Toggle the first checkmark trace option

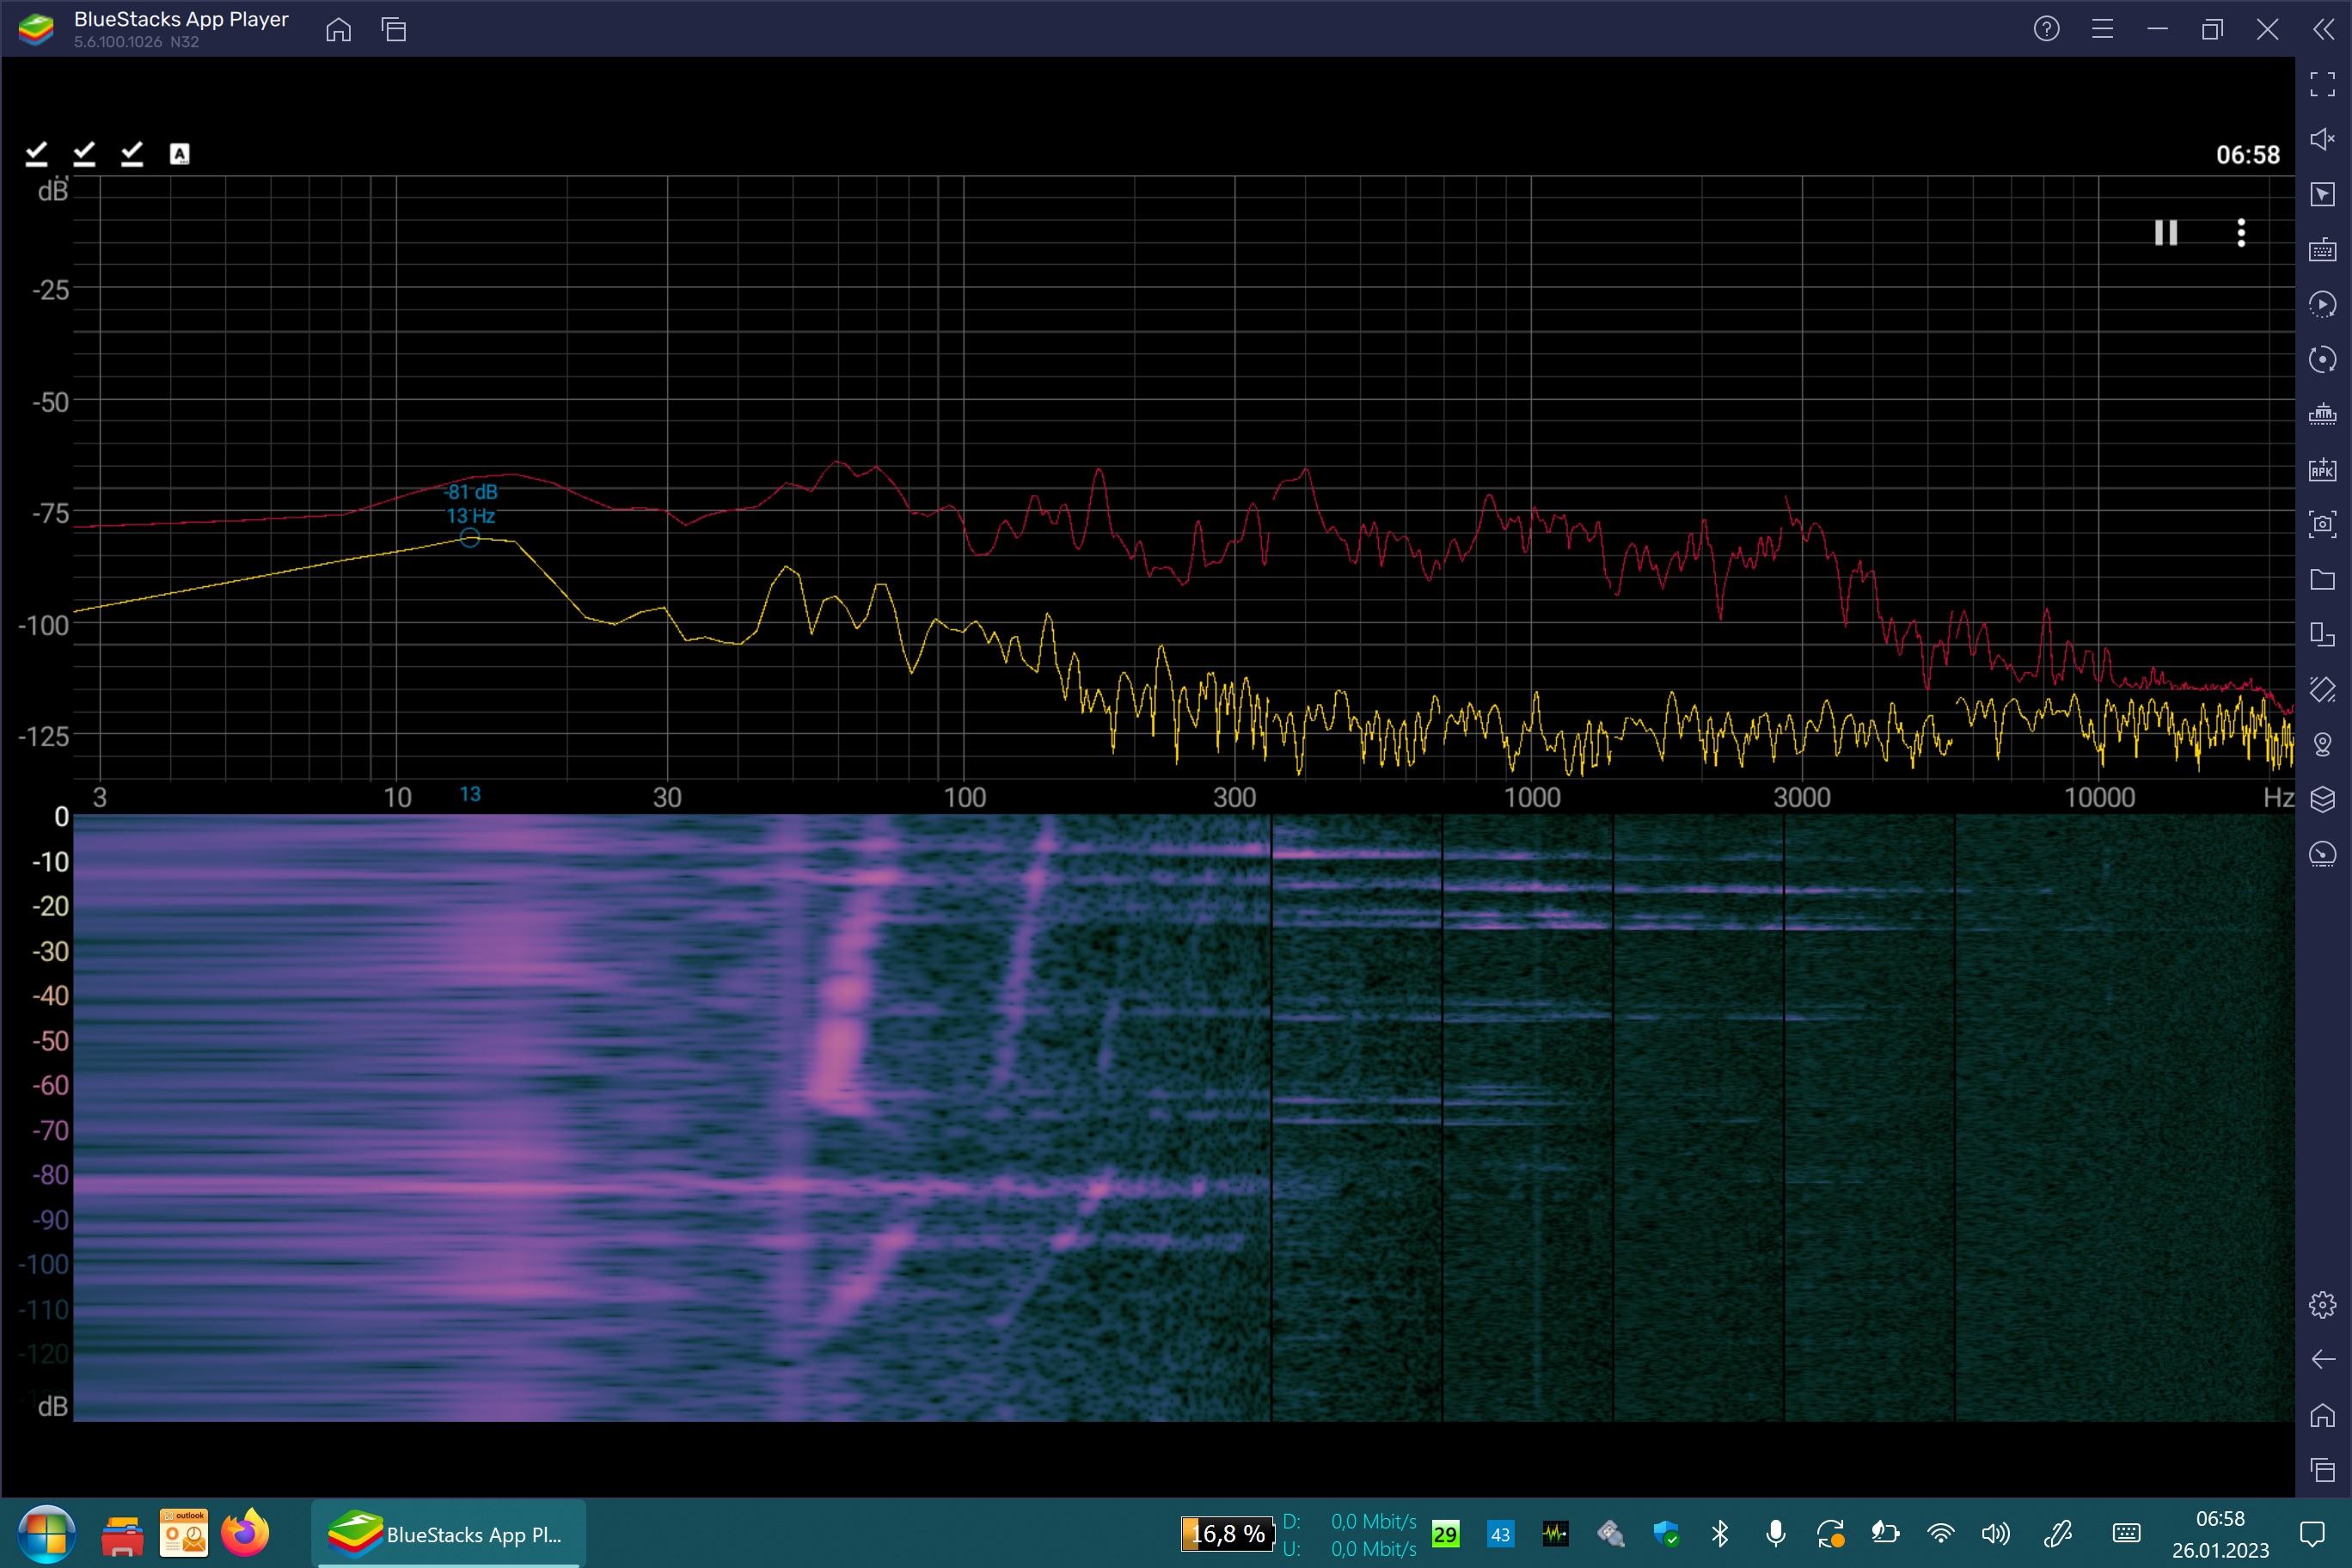pyautogui.click(x=37, y=153)
